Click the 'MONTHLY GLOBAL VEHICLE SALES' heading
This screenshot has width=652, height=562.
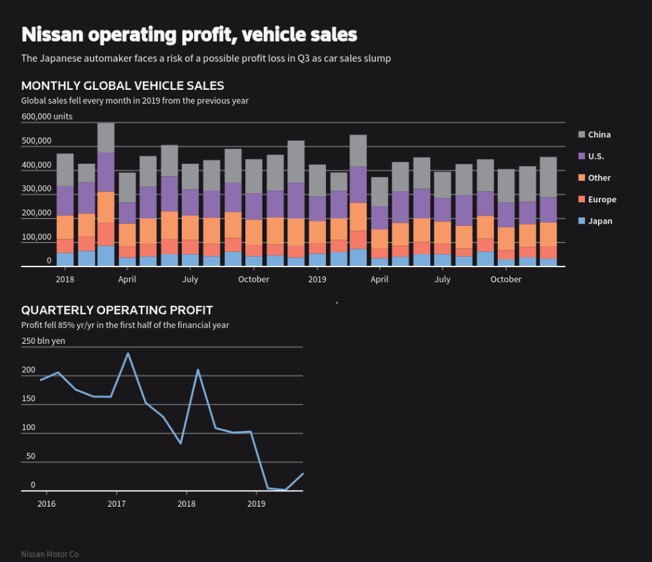[123, 86]
